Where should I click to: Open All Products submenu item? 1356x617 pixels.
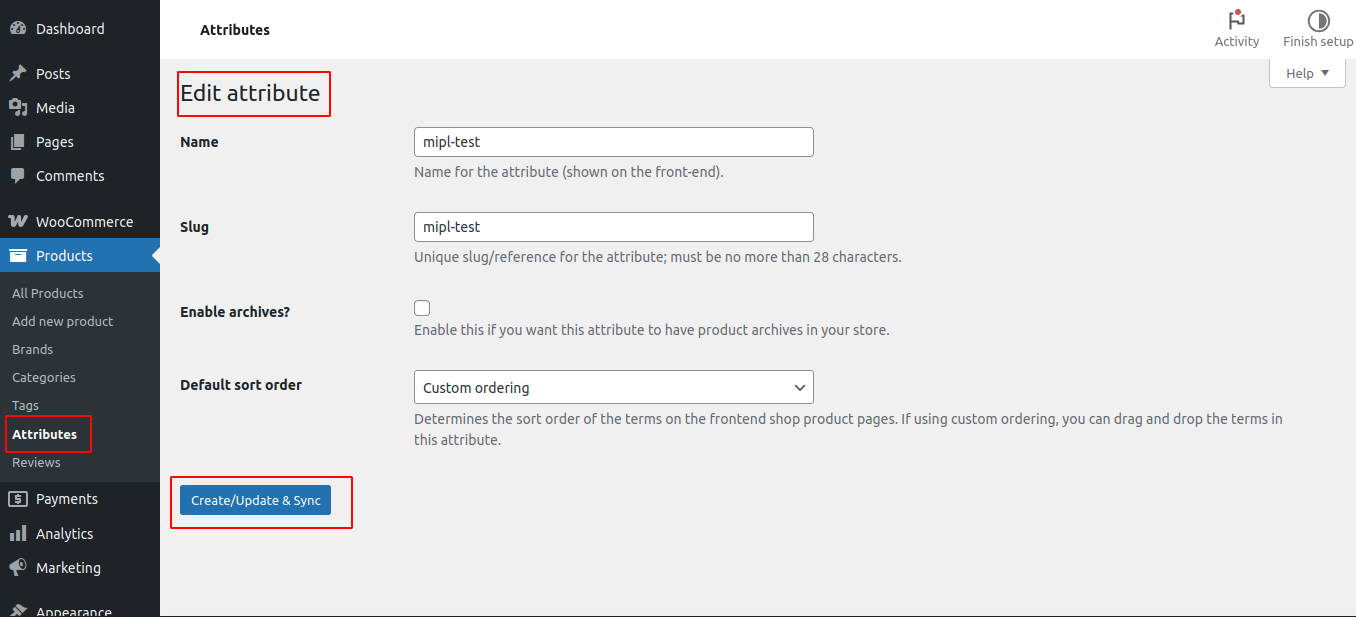[x=47, y=293]
